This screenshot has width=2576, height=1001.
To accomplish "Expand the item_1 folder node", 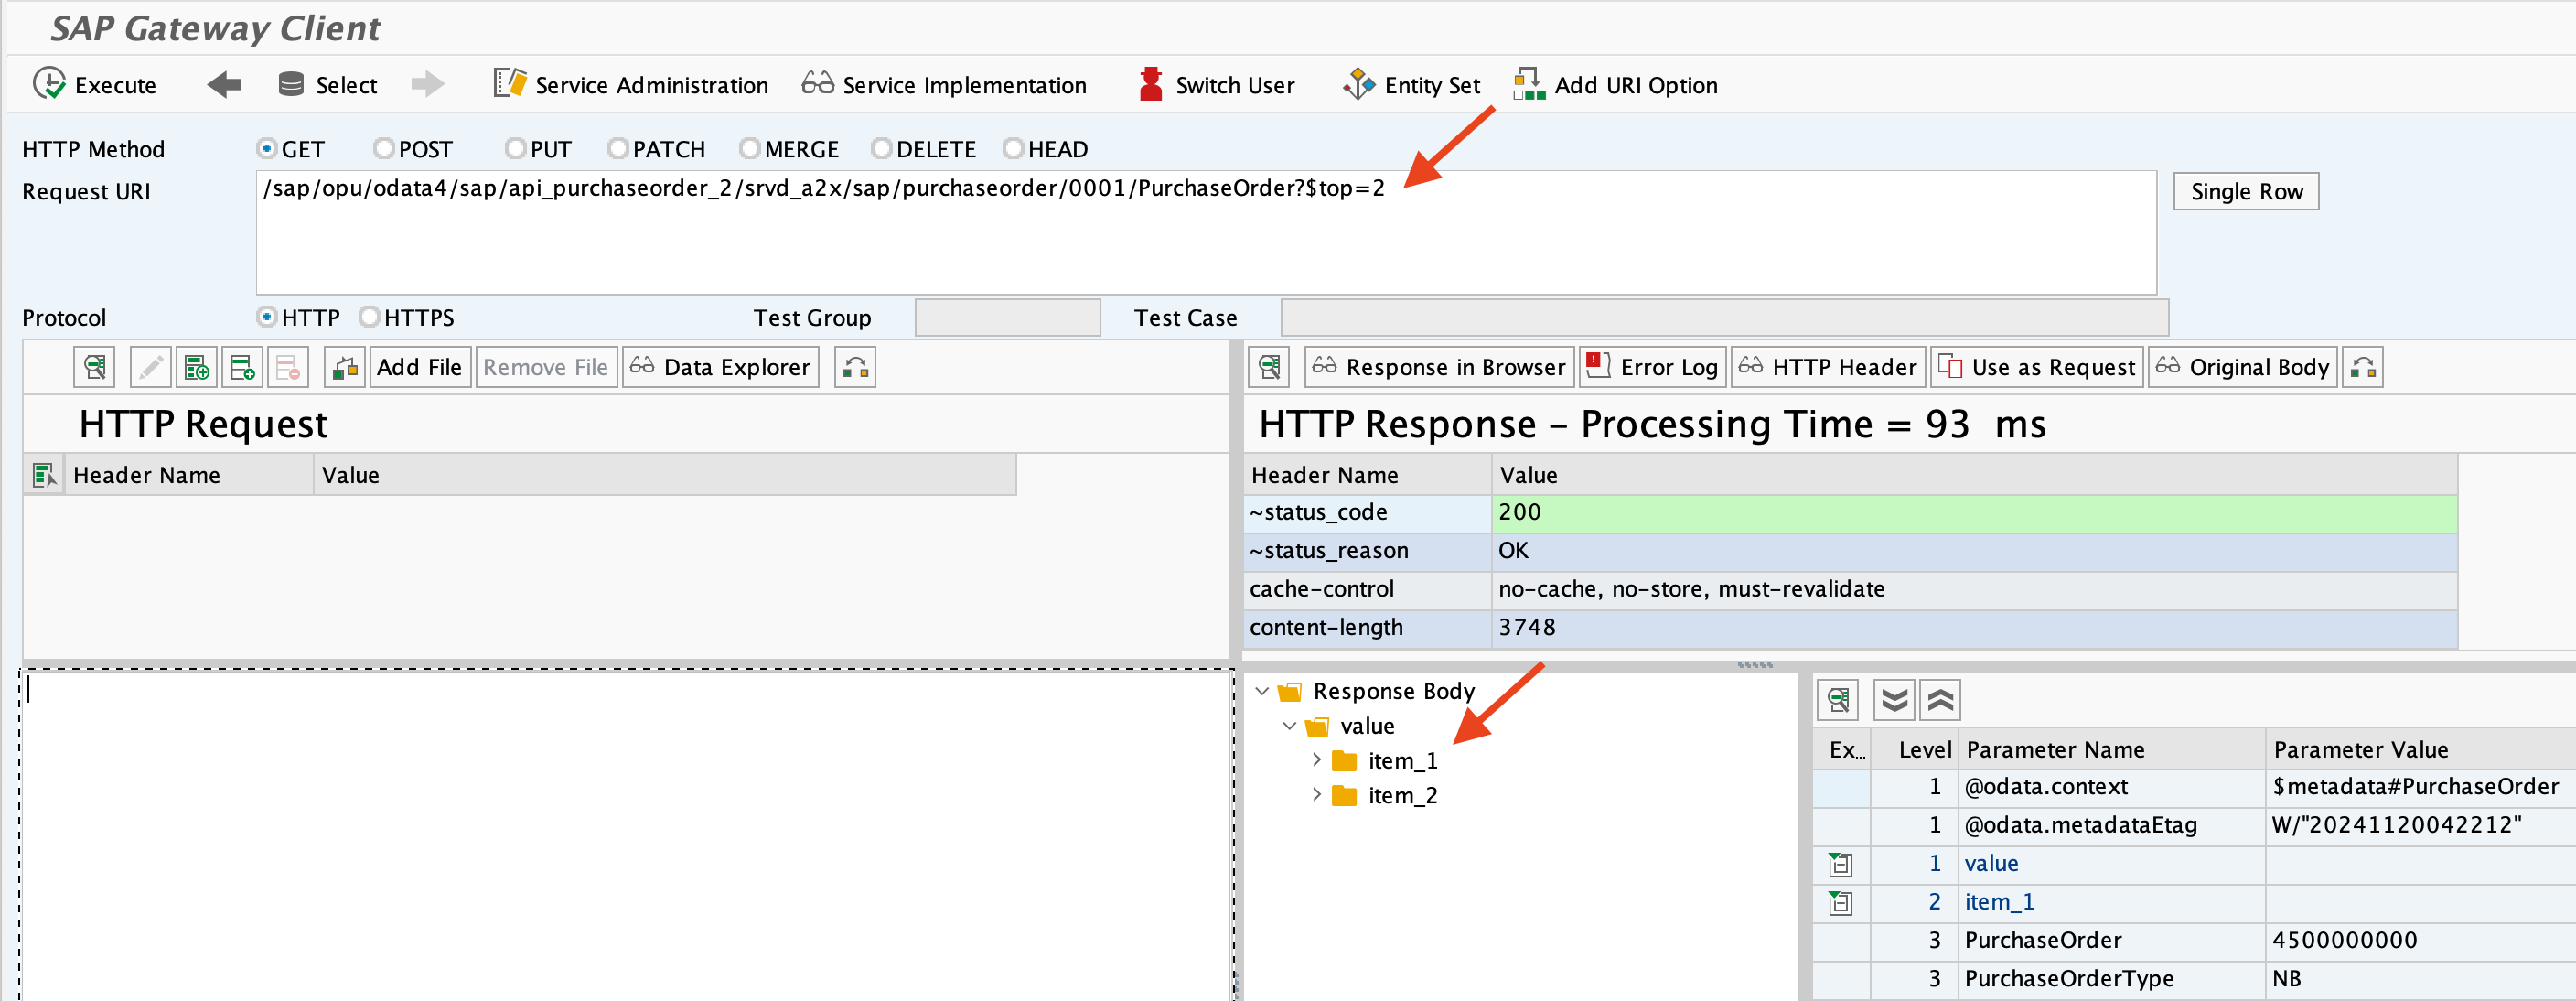I will pos(1316,760).
